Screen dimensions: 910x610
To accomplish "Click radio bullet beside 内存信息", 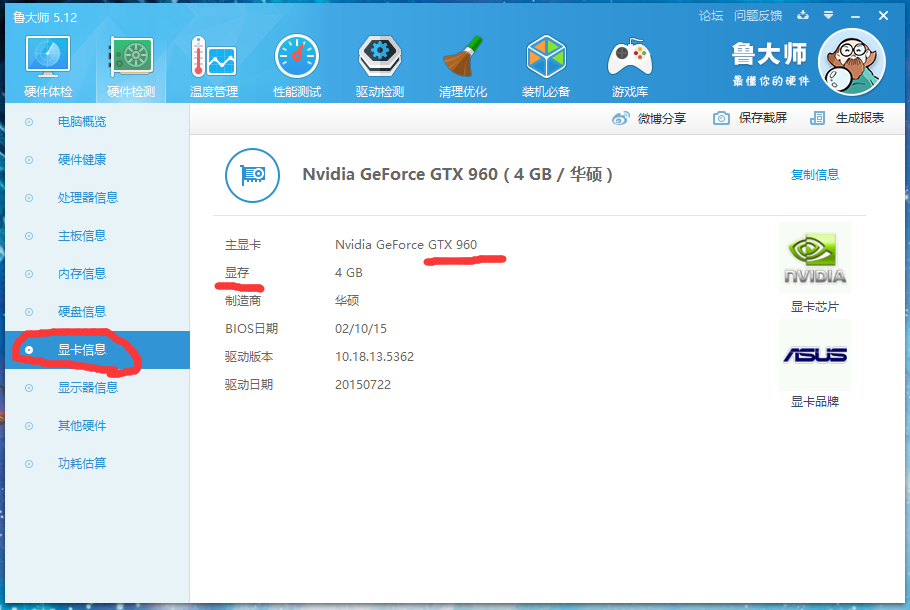I will coord(29,274).
